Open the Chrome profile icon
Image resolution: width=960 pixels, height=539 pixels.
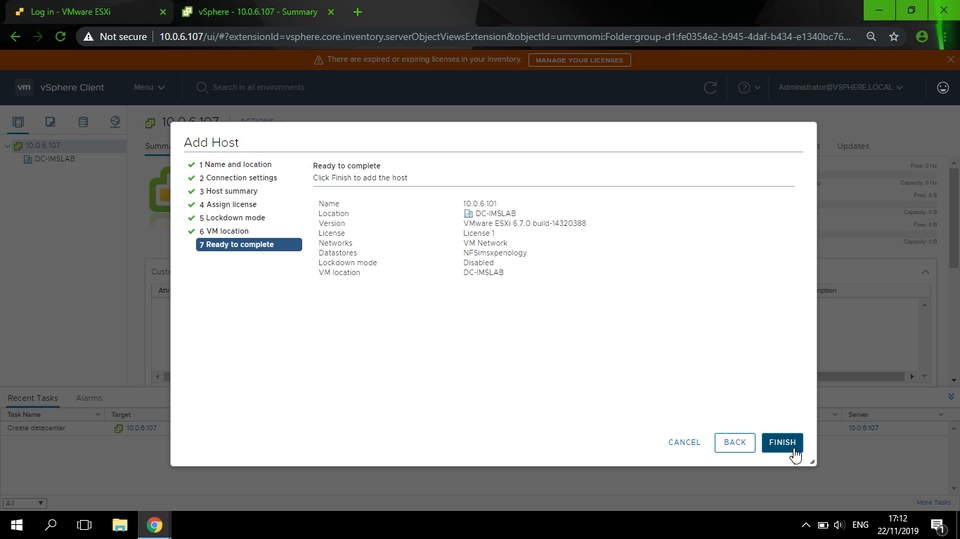pyautogui.click(x=921, y=37)
